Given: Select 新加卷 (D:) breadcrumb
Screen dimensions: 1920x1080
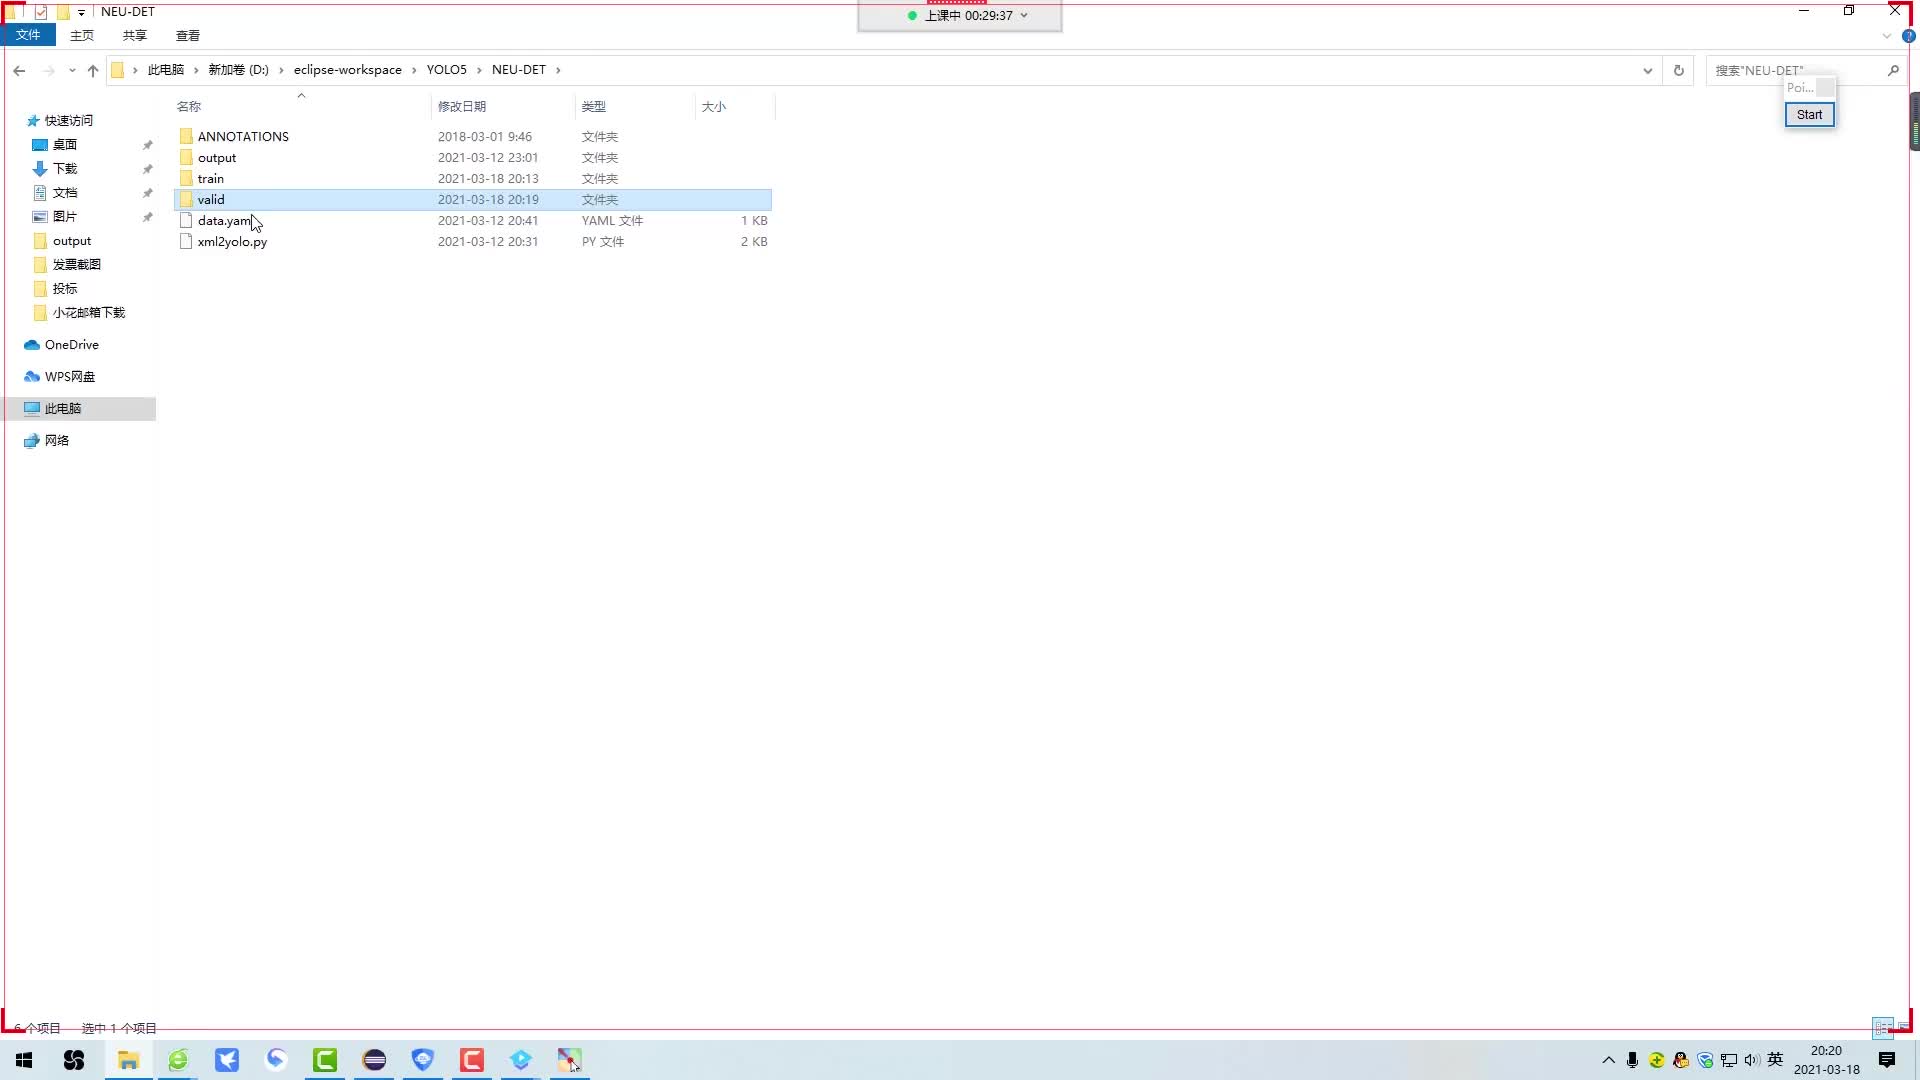Looking at the screenshot, I should pyautogui.click(x=239, y=70).
